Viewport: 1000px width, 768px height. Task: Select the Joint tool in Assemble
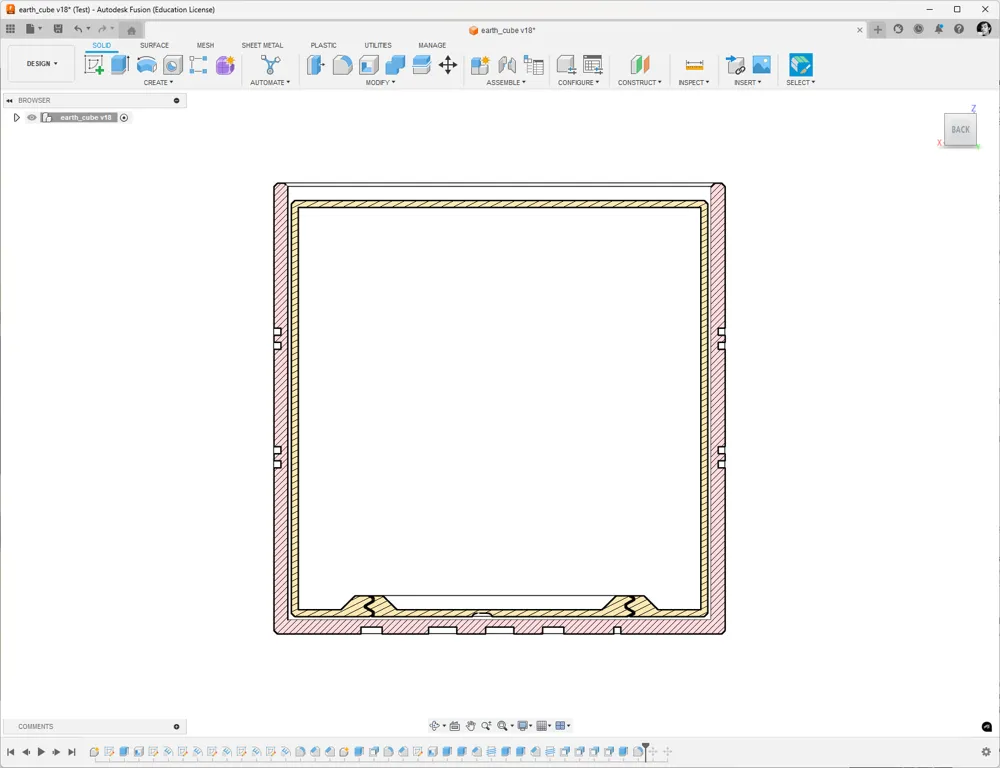click(507, 64)
